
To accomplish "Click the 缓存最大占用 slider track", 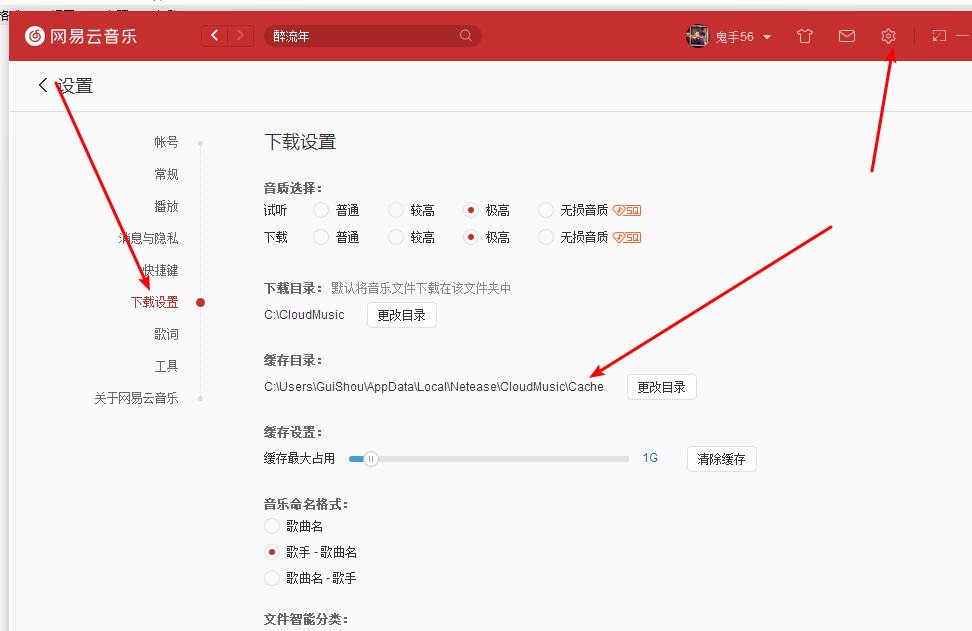I will pos(489,459).
